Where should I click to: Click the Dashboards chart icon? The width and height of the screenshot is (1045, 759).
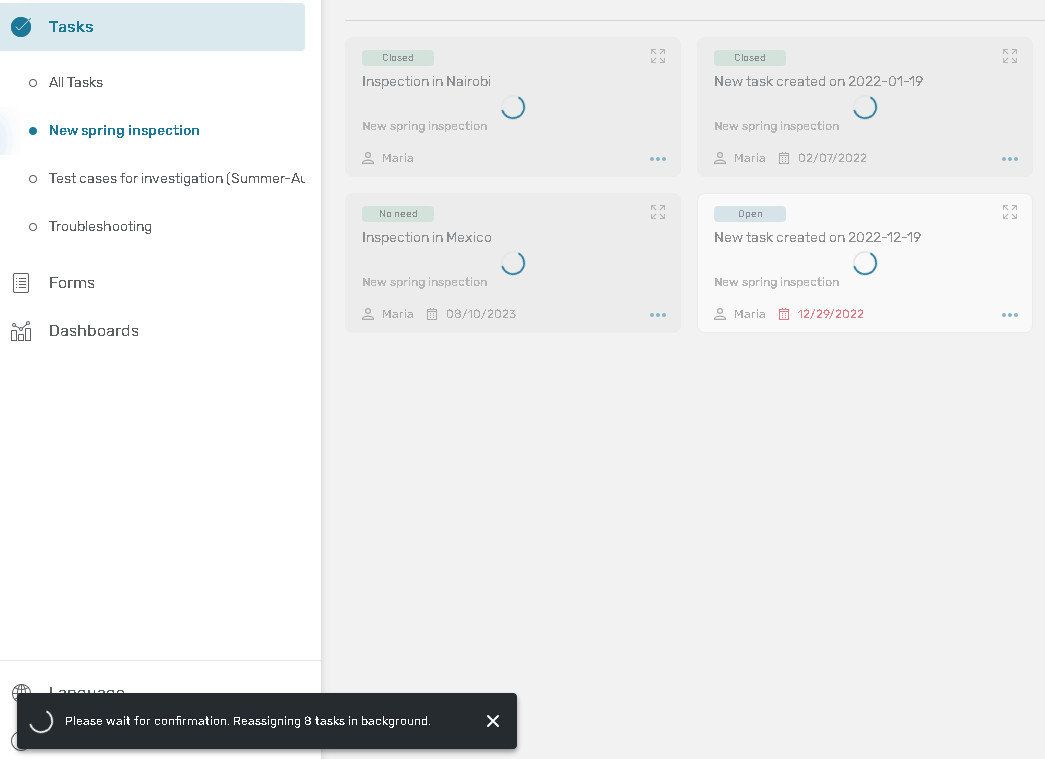click(21, 331)
